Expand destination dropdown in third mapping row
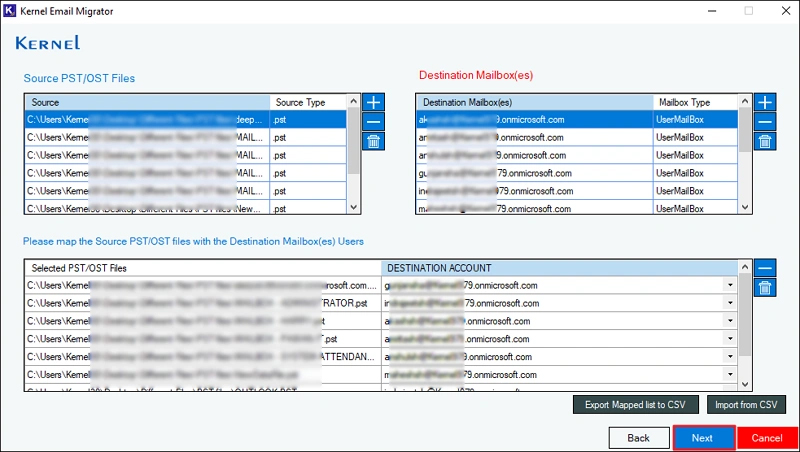Screen dimensions: 800x452 730,321
